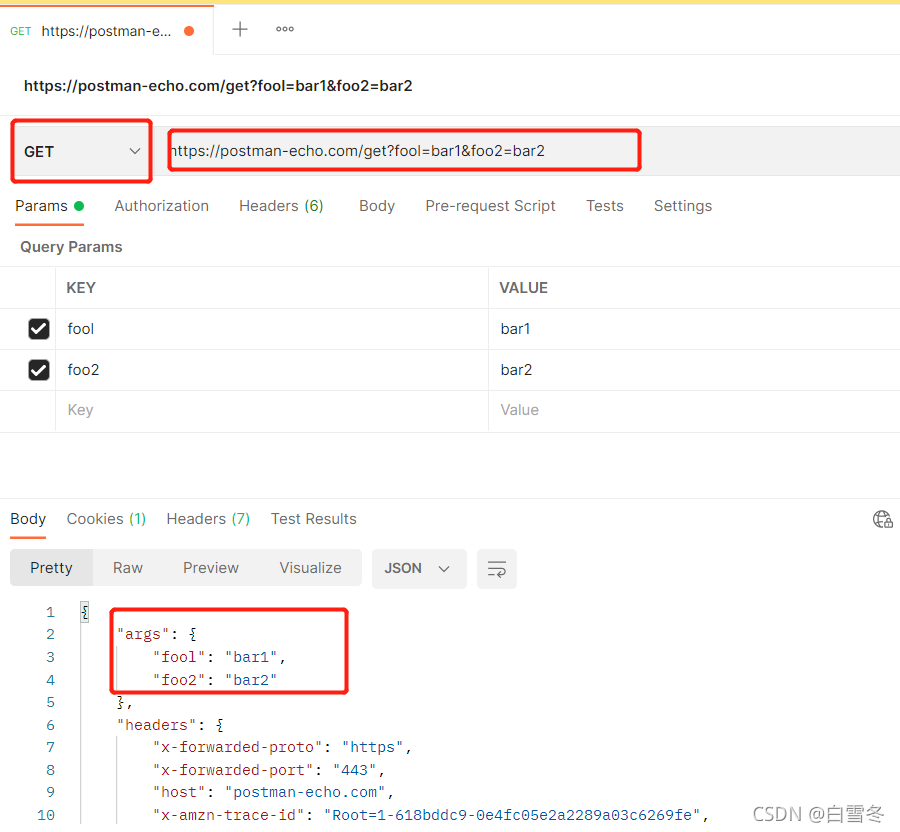Open the request Body tab

tap(377, 206)
